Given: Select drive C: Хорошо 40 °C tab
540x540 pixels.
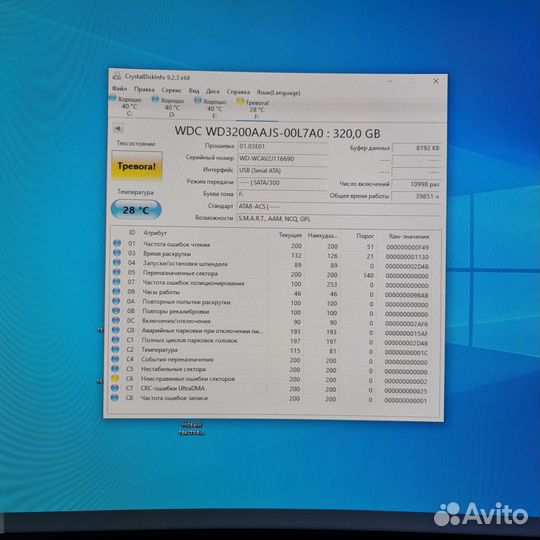Looking at the screenshot, I should tap(126, 106).
